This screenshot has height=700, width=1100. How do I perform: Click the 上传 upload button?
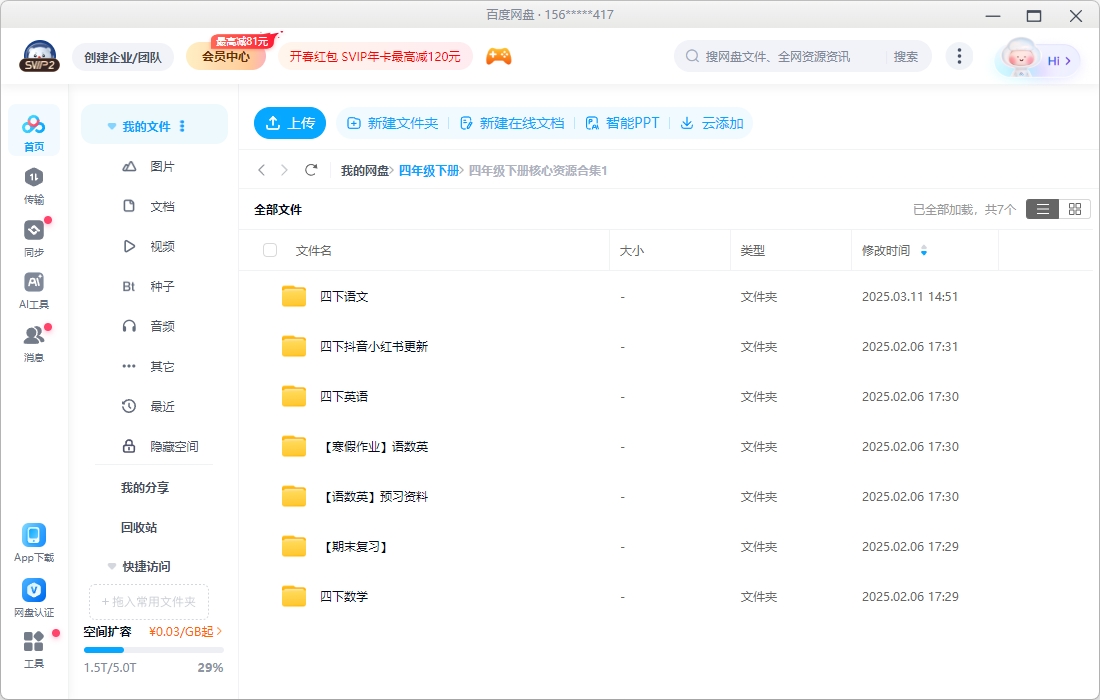click(x=290, y=123)
